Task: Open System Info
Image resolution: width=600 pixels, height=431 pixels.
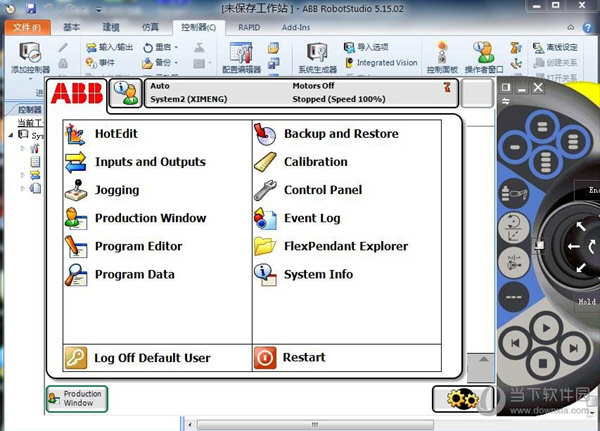Action: [x=303, y=275]
